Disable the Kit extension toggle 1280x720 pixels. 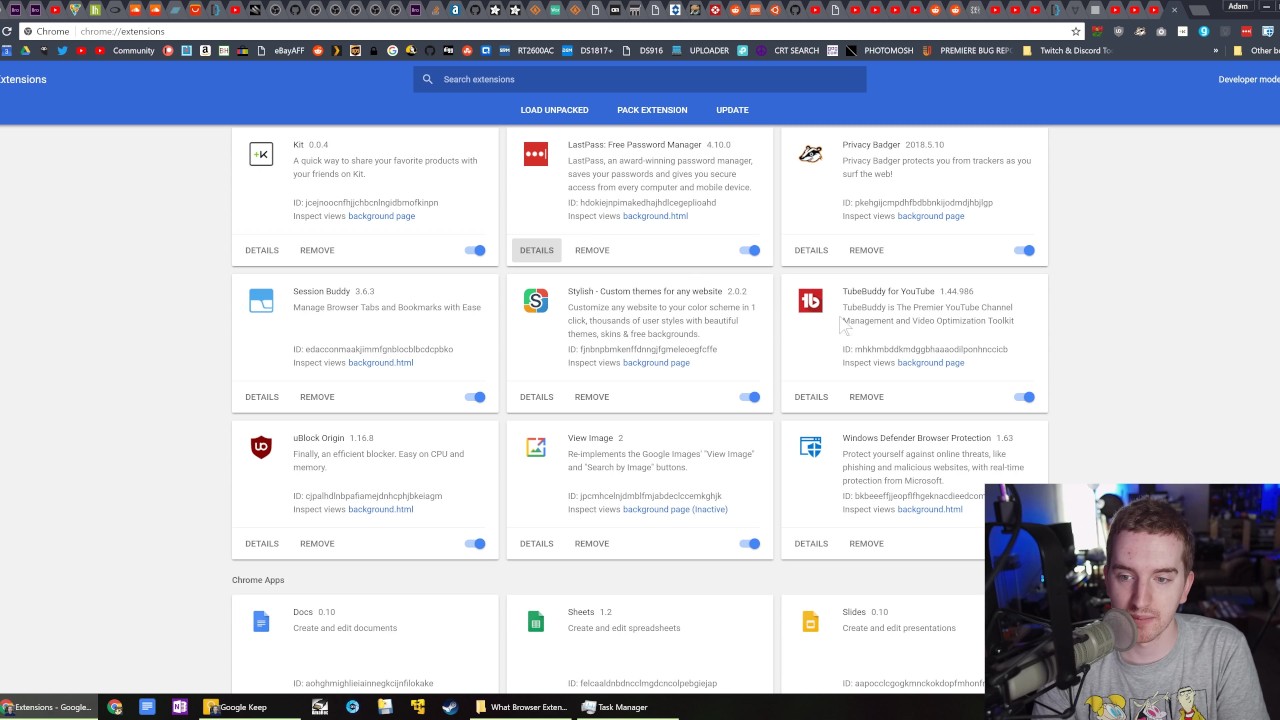pos(476,250)
